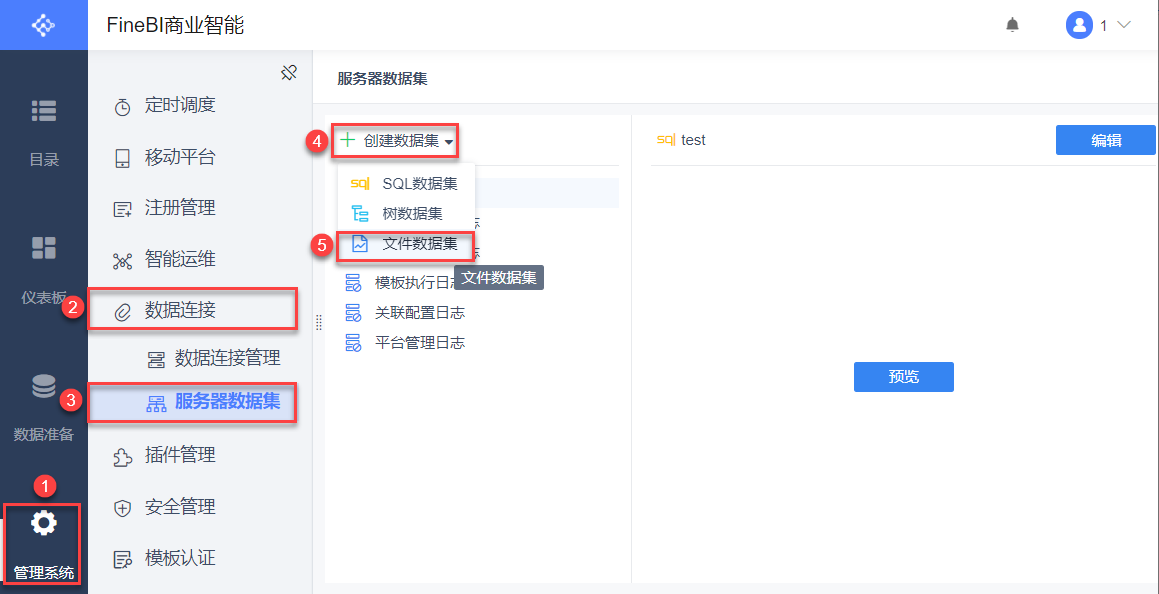1159x594 pixels.
Task: Open the 数据准备 data preparation section
Action: tap(44, 405)
